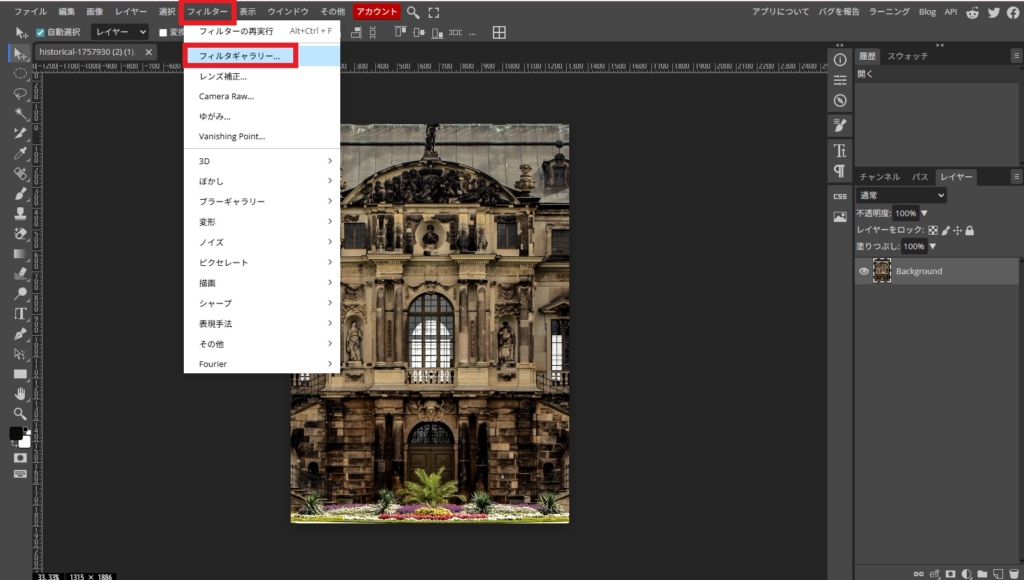
Task: Open the 不透明度 opacity dropdown arrow
Action: tap(924, 213)
